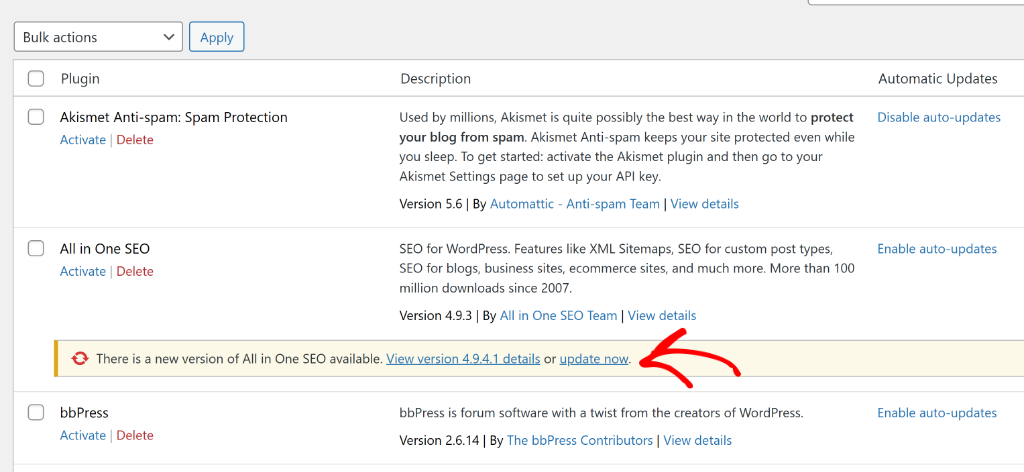Viewport: 1024px width, 472px height.
Task: Open All in One SEO Team author link
Action: coord(558,315)
